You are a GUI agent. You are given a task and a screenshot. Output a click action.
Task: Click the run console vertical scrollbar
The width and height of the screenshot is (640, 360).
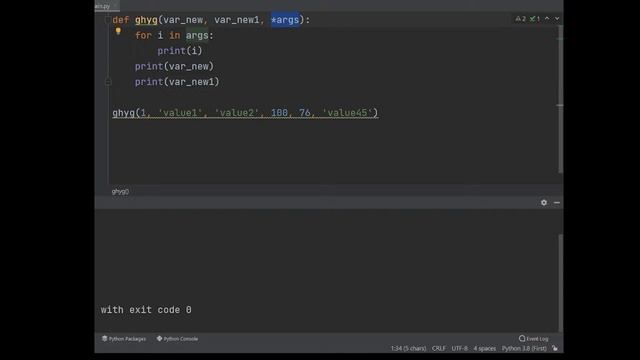point(560,283)
